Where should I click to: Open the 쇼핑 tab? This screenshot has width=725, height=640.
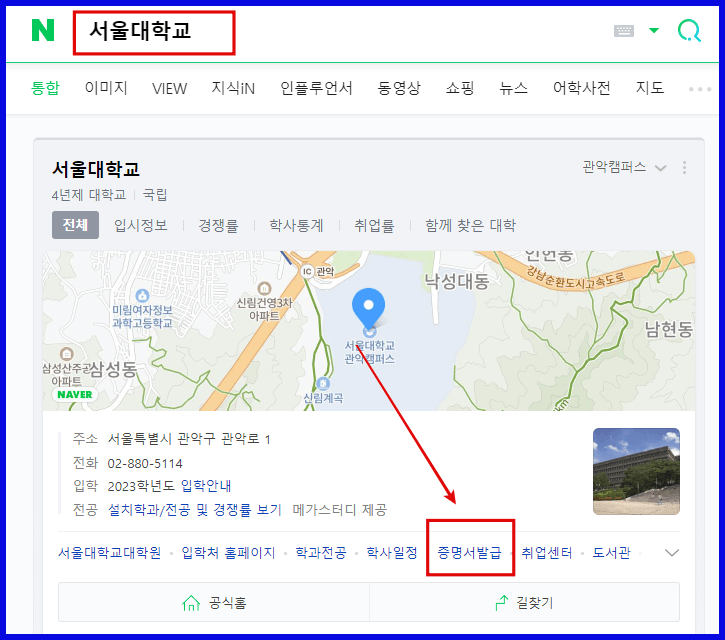pyautogui.click(x=460, y=88)
